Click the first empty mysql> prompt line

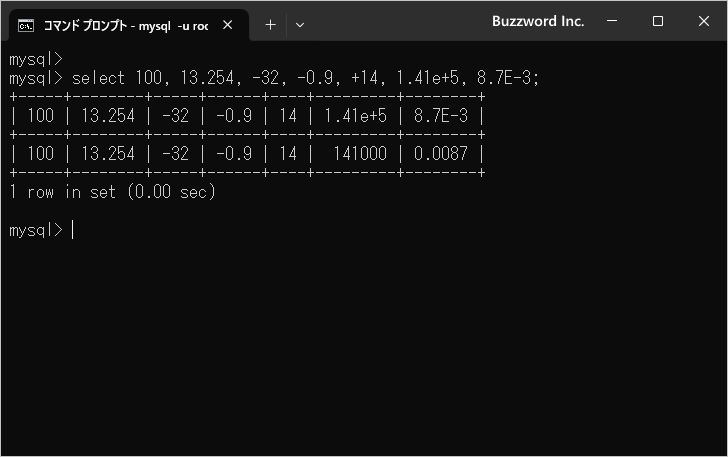[36, 59]
